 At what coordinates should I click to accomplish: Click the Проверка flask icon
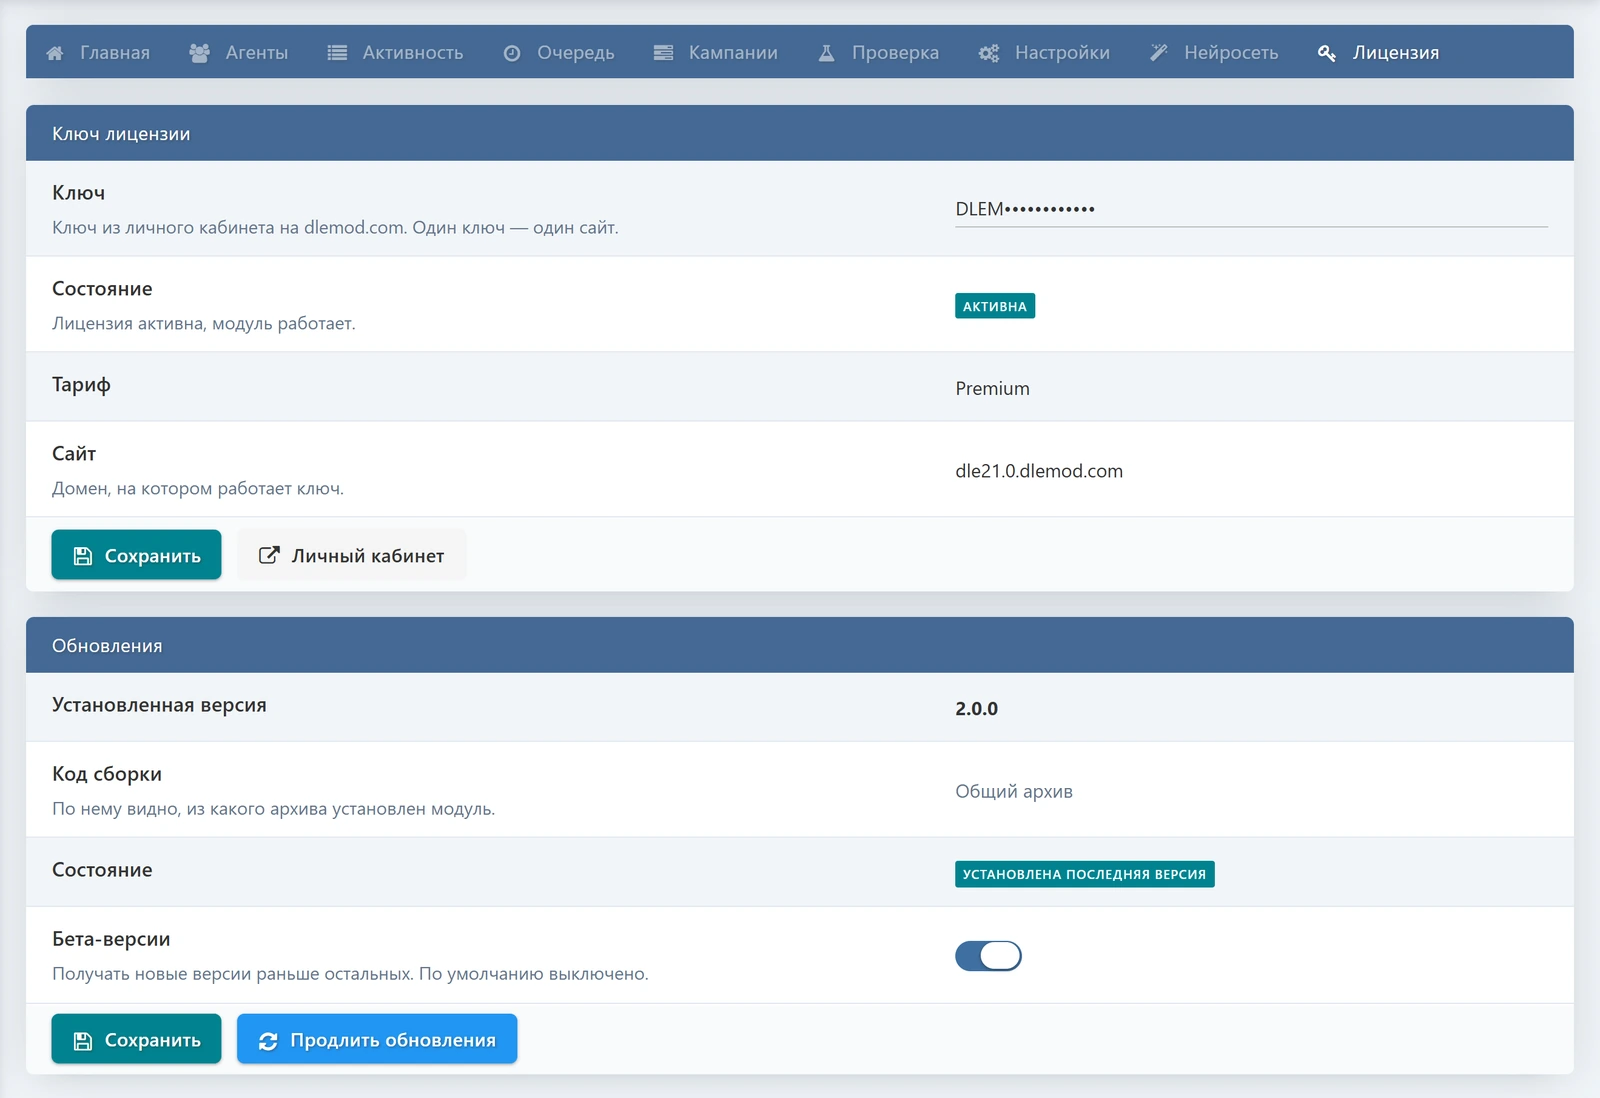pyautogui.click(x=826, y=53)
